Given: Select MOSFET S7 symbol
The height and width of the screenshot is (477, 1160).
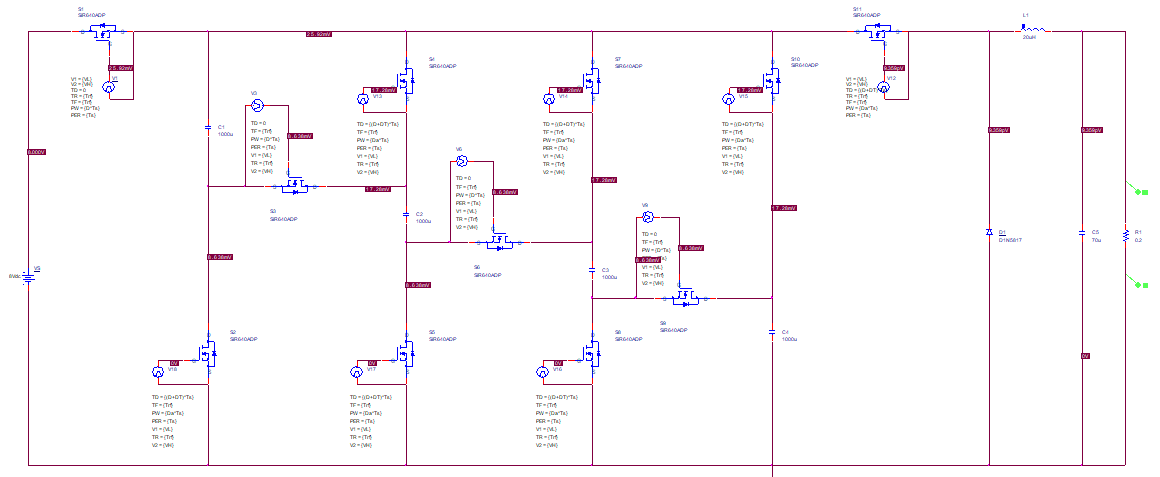Looking at the screenshot, I should [x=593, y=81].
